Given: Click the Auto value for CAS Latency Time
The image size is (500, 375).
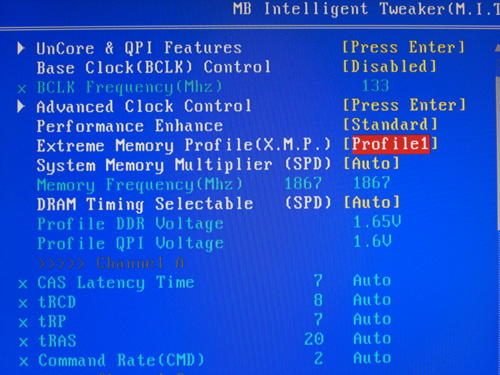Looking at the screenshot, I should (372, 280).
